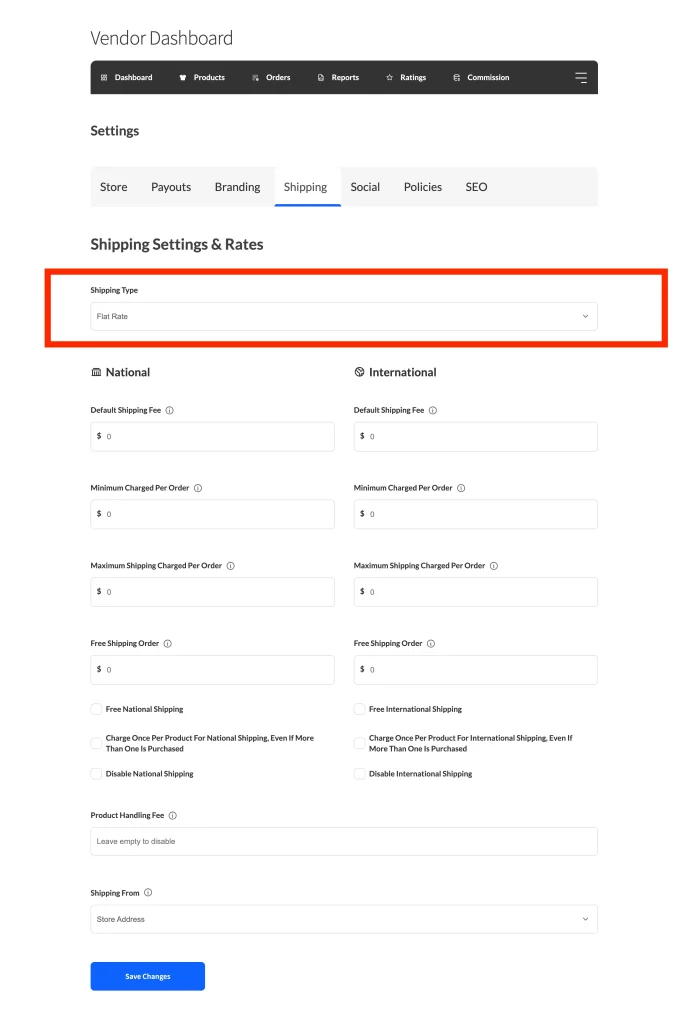Check Disable International Shipping
691x1024 pixels.
point(360,774)
